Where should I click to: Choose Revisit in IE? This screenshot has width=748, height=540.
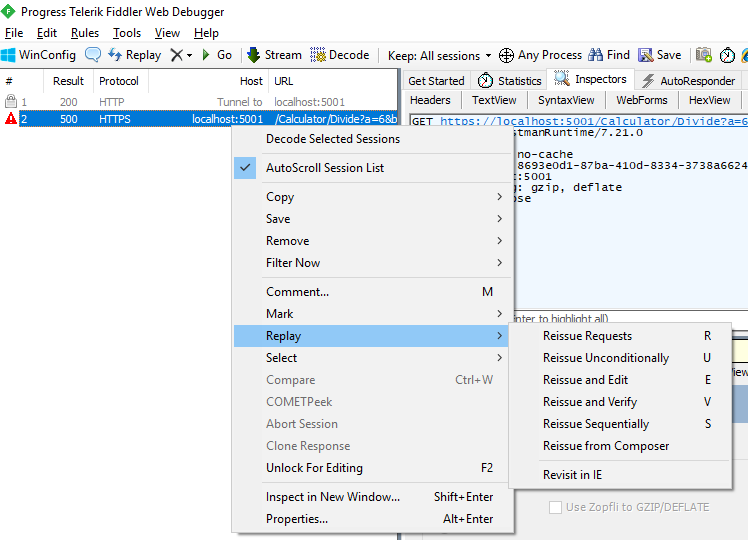tap(620, 475)
